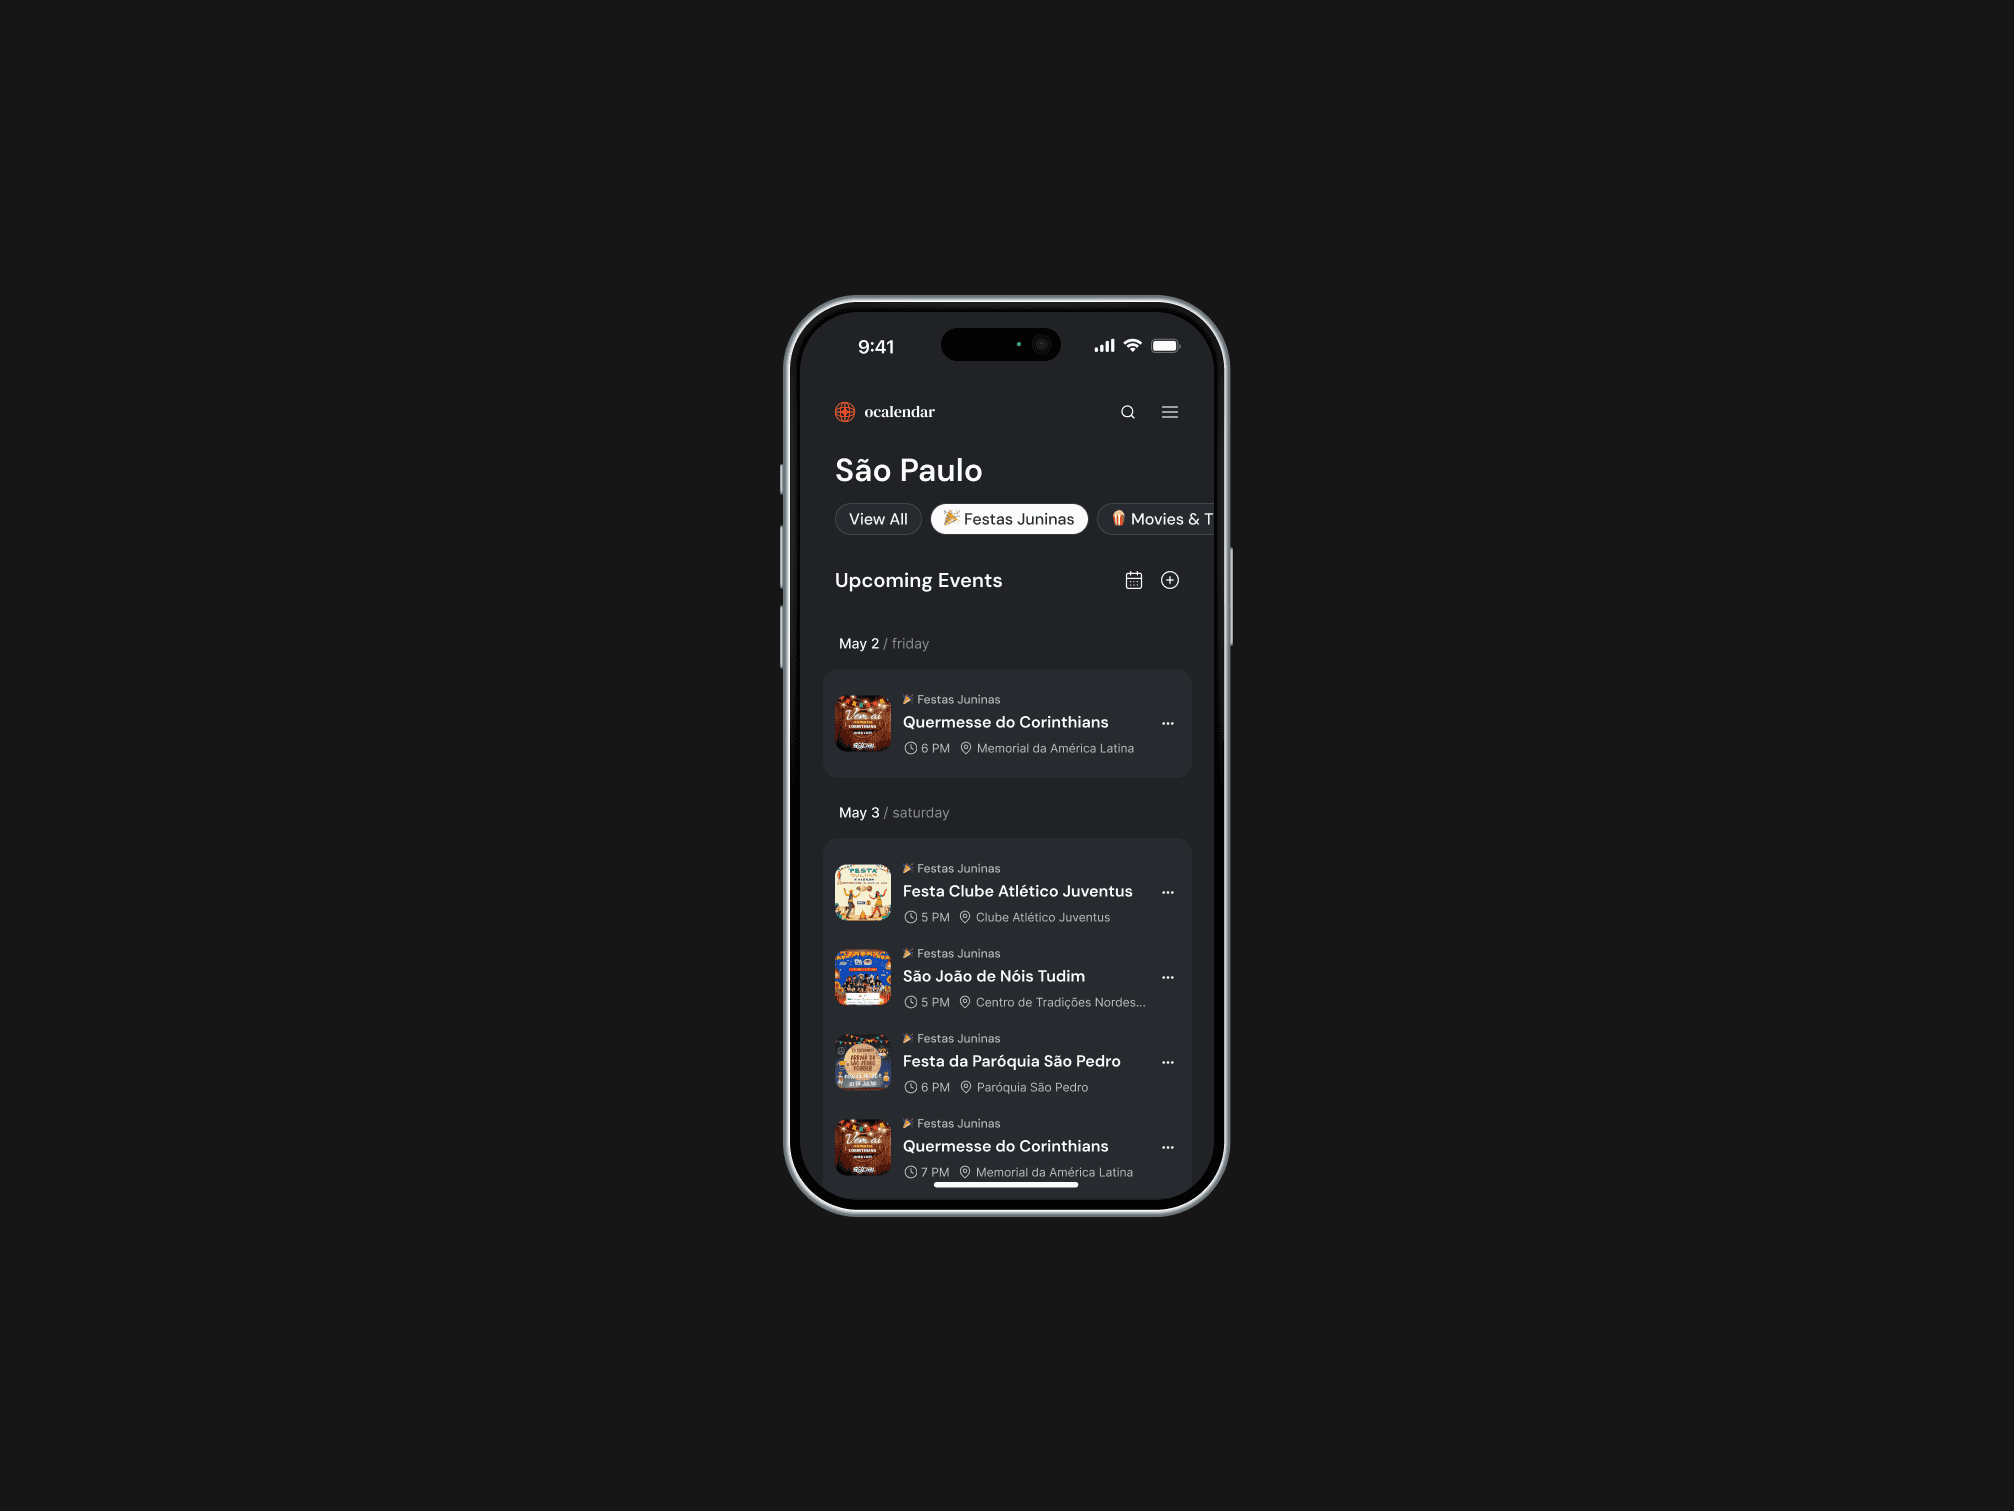Toggle View All events filter
2014x1511 pixels.
point(878,517)
